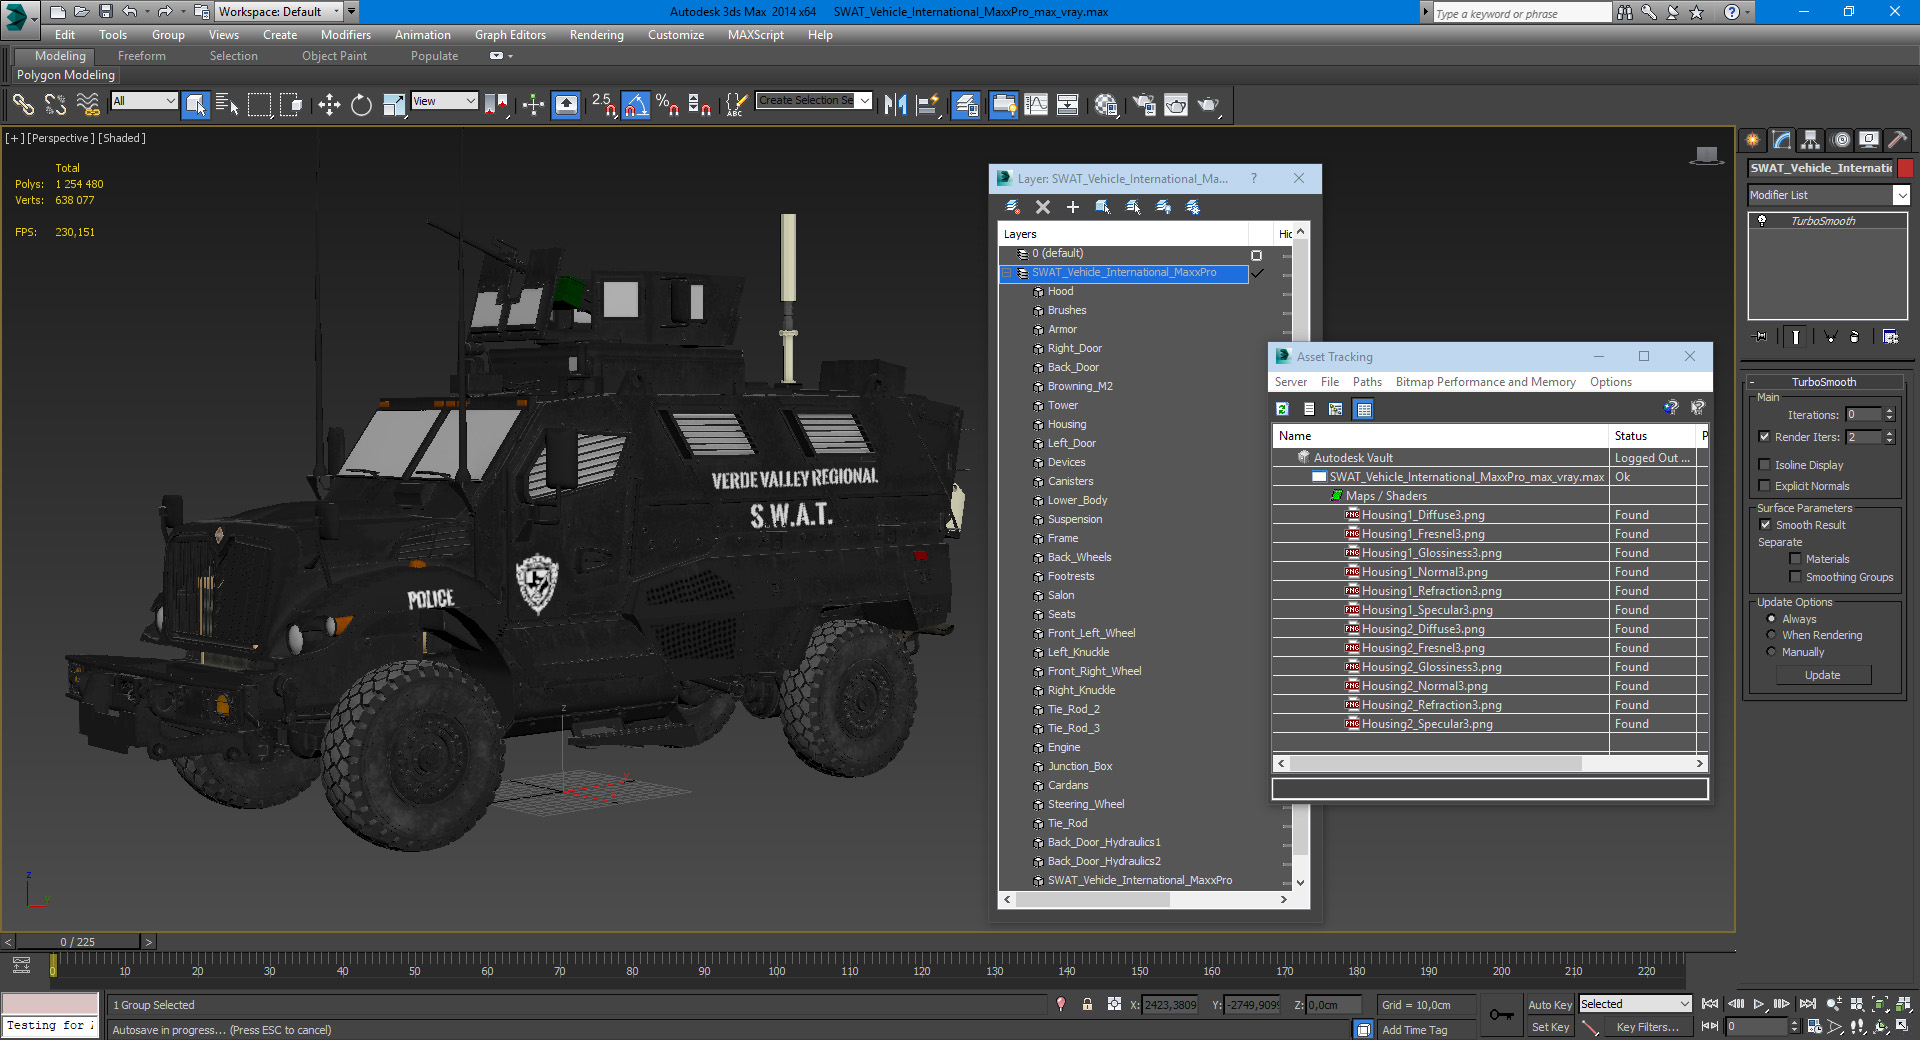Open MAXScript menu

[755, 35]
